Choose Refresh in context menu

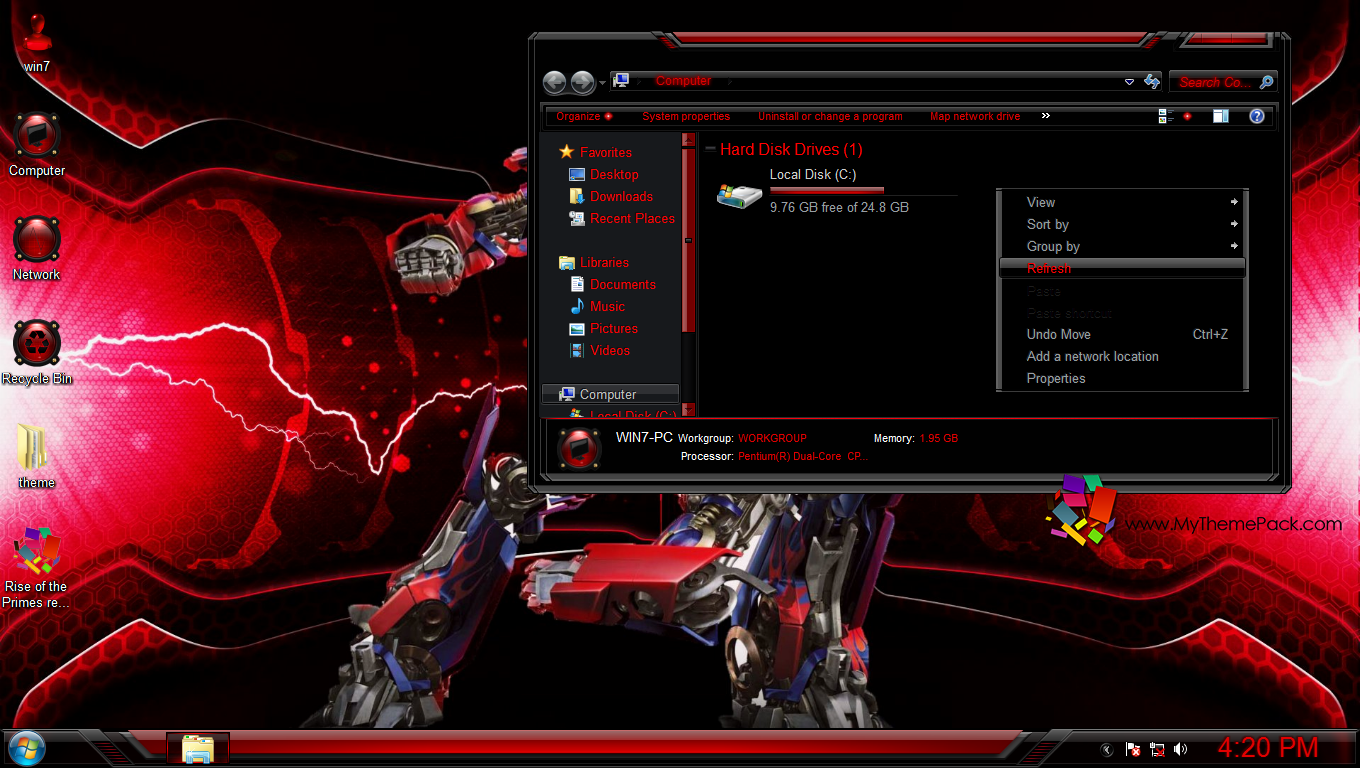point(1122,268)
